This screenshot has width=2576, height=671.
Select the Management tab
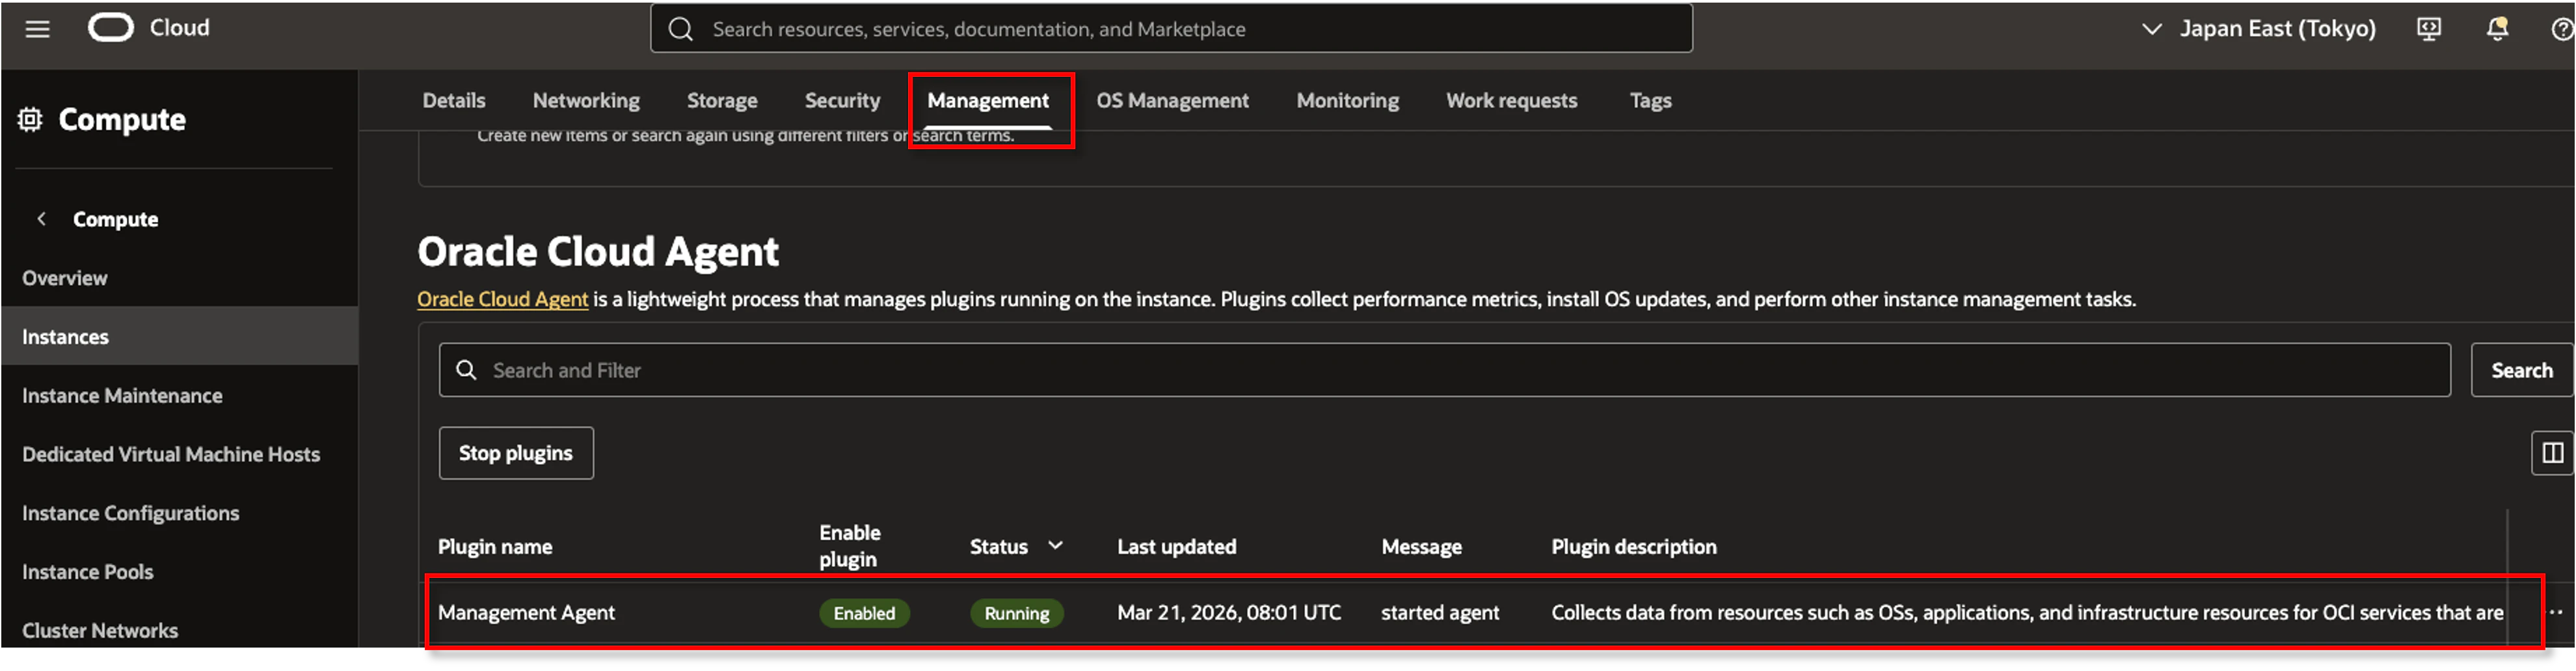tap(988, 100)
